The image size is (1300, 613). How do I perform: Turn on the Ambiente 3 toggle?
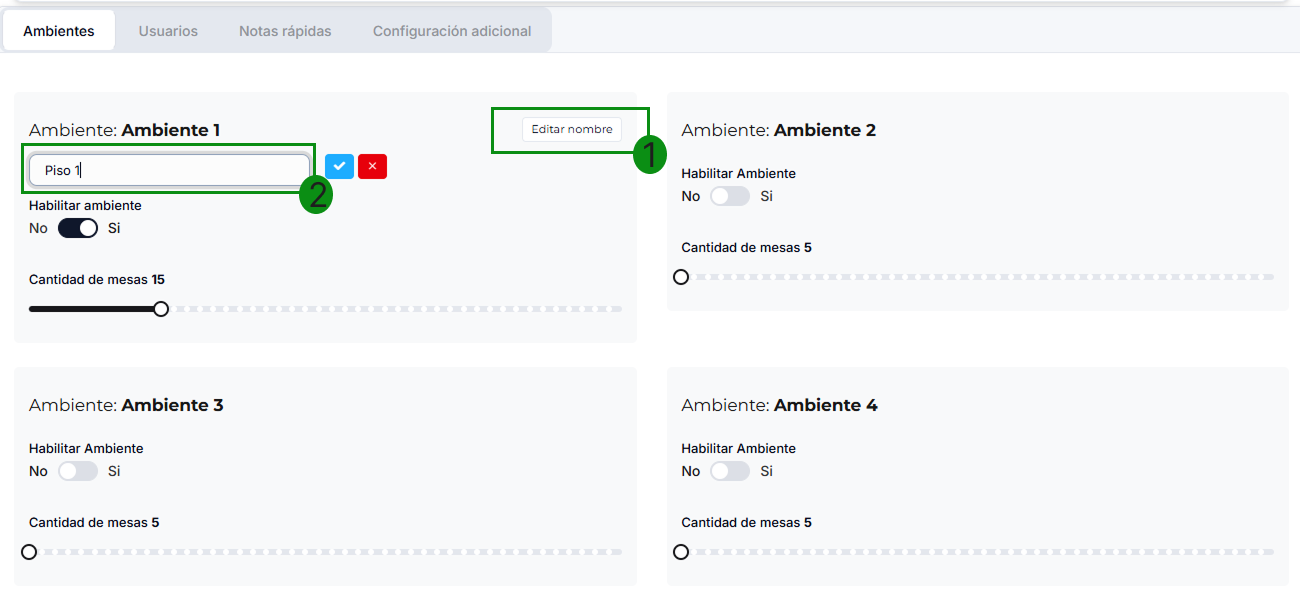point(78,471)
